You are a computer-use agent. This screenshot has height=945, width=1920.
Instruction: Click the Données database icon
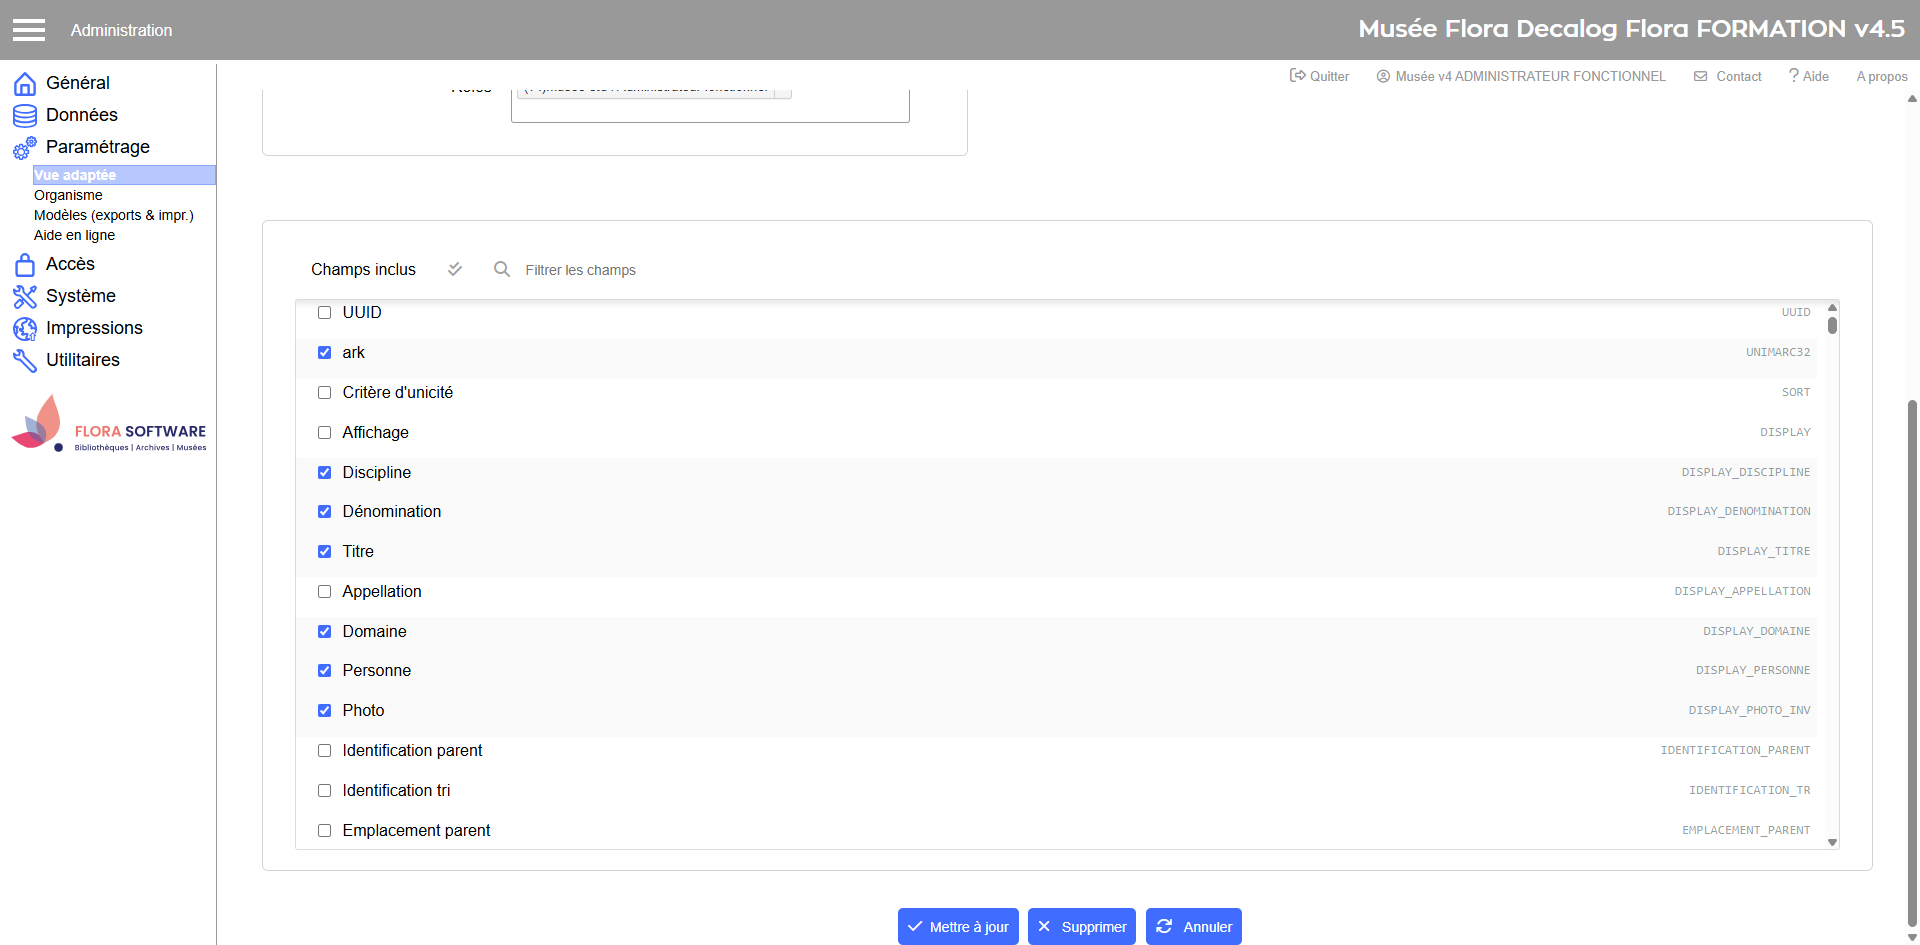point(25,116)
